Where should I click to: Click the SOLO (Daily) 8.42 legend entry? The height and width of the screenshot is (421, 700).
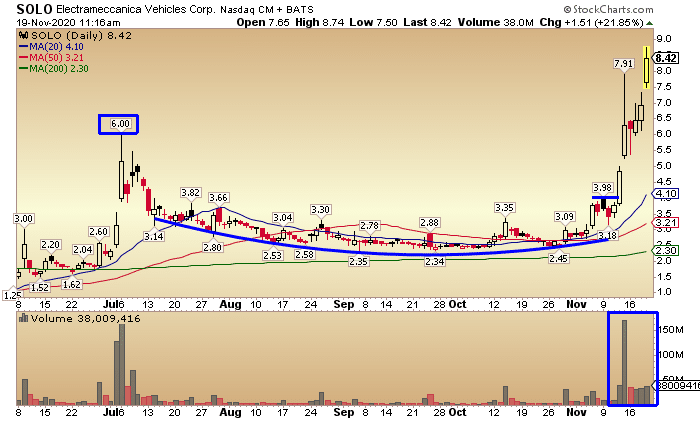pos(81,35)
